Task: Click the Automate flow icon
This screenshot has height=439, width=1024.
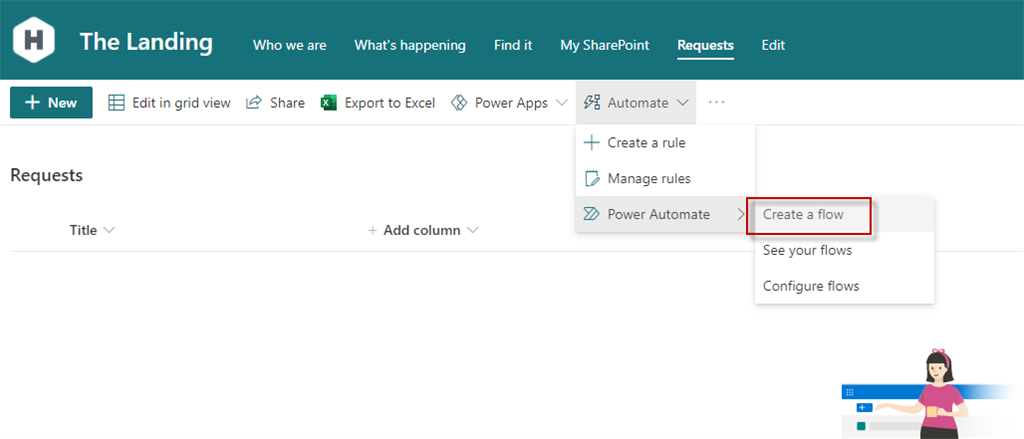Action: click(592, 103)
